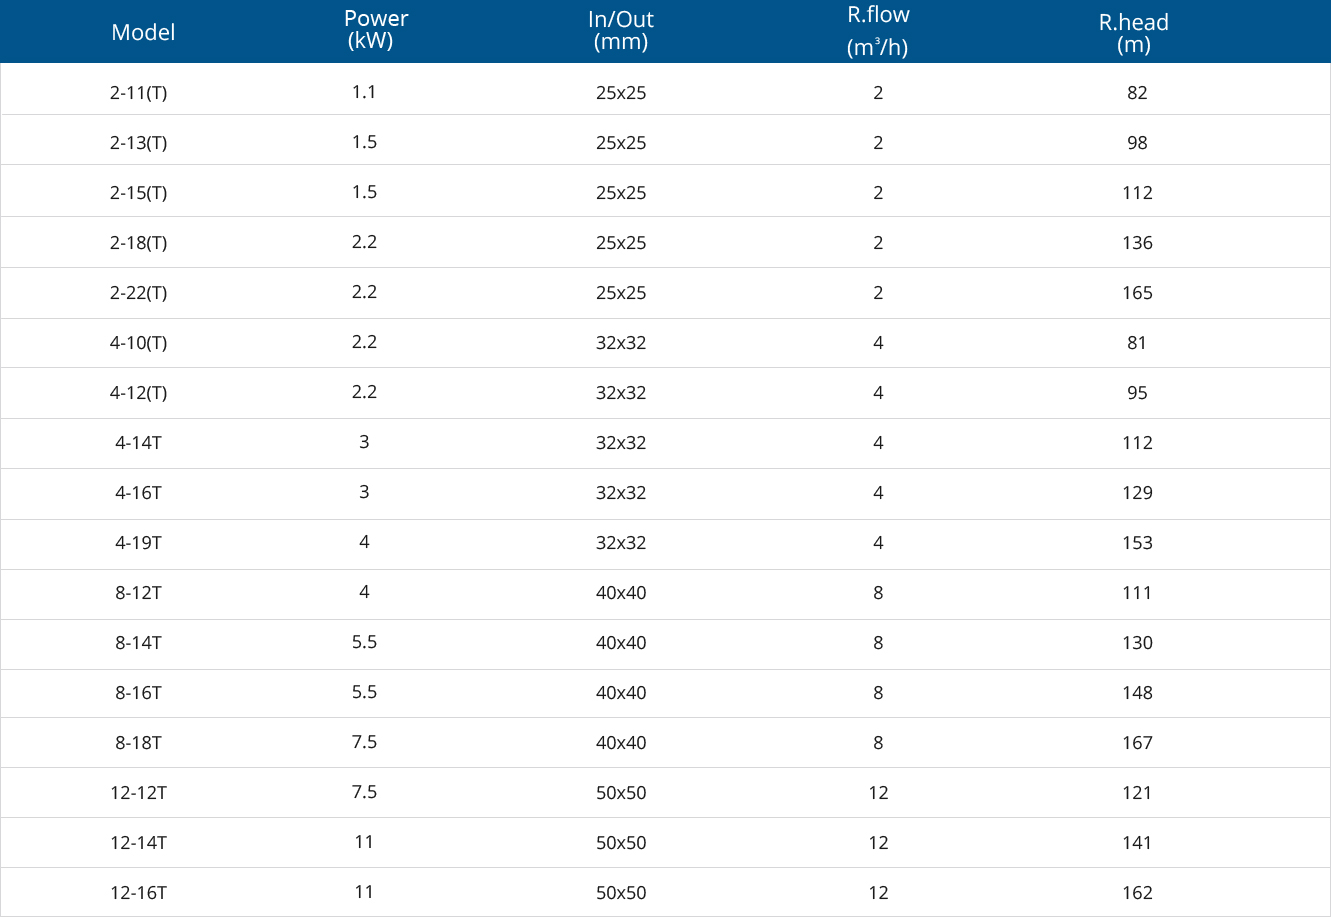The height and width of the screenshot is (917, 1331).
Task: Click model 4-10(T) cell
Action: click(138, 343)
